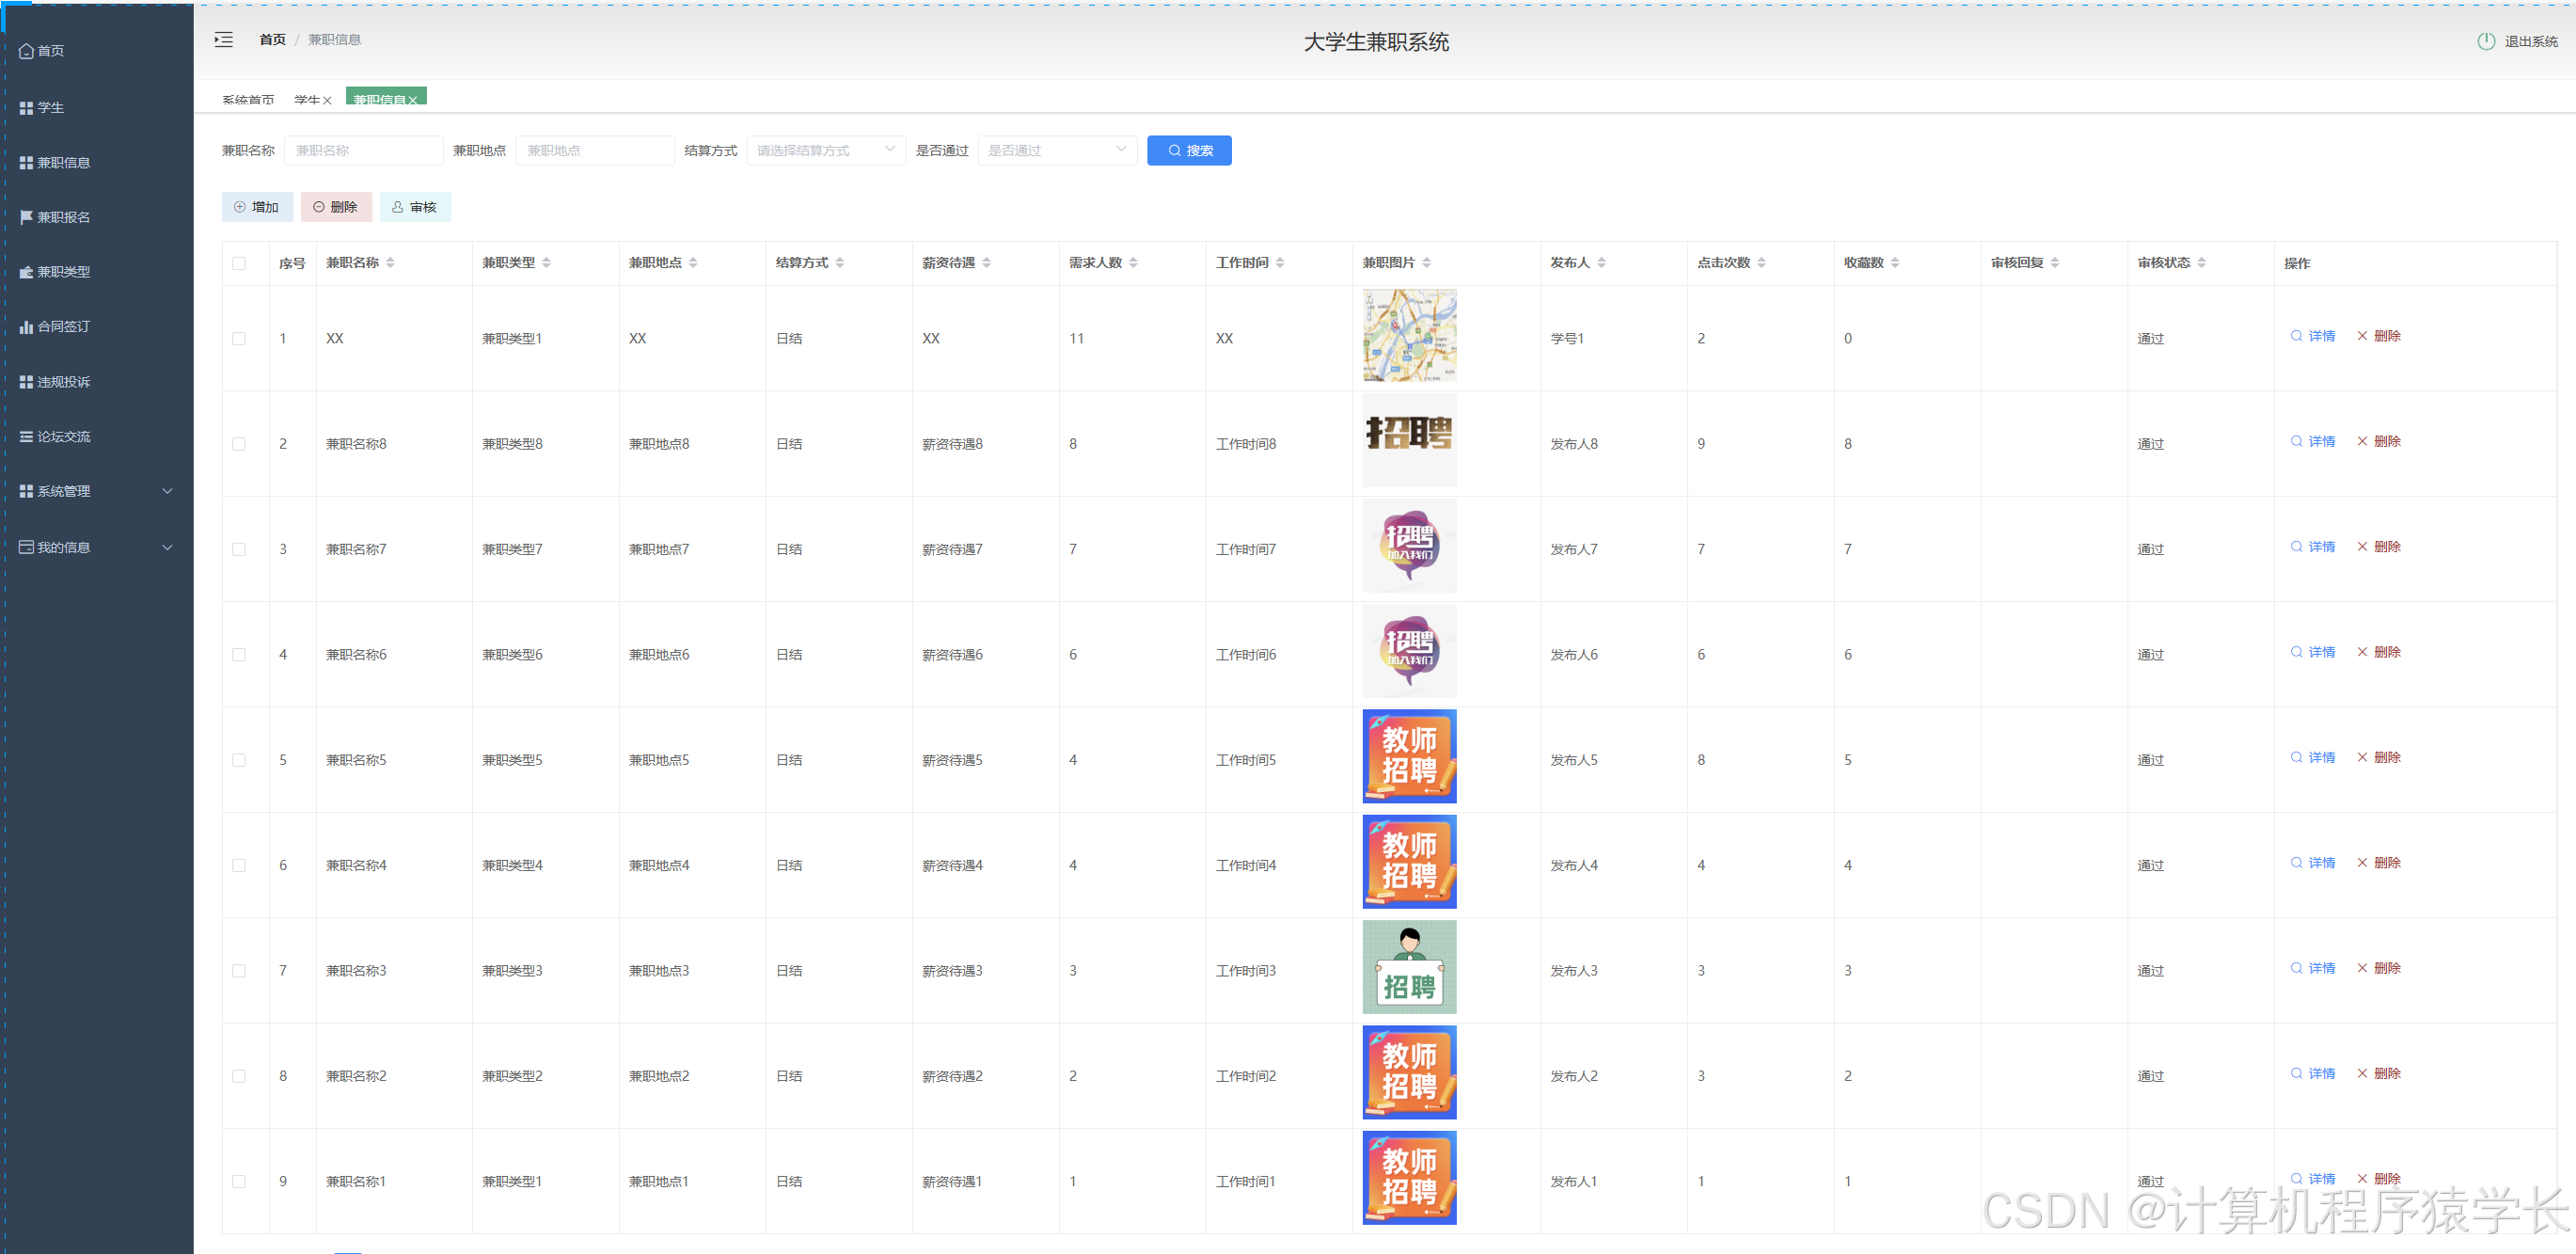Sort by 点击次数 column arrows
The width and height of the screenshot is (2576, 1254).
pos(1761,263)
